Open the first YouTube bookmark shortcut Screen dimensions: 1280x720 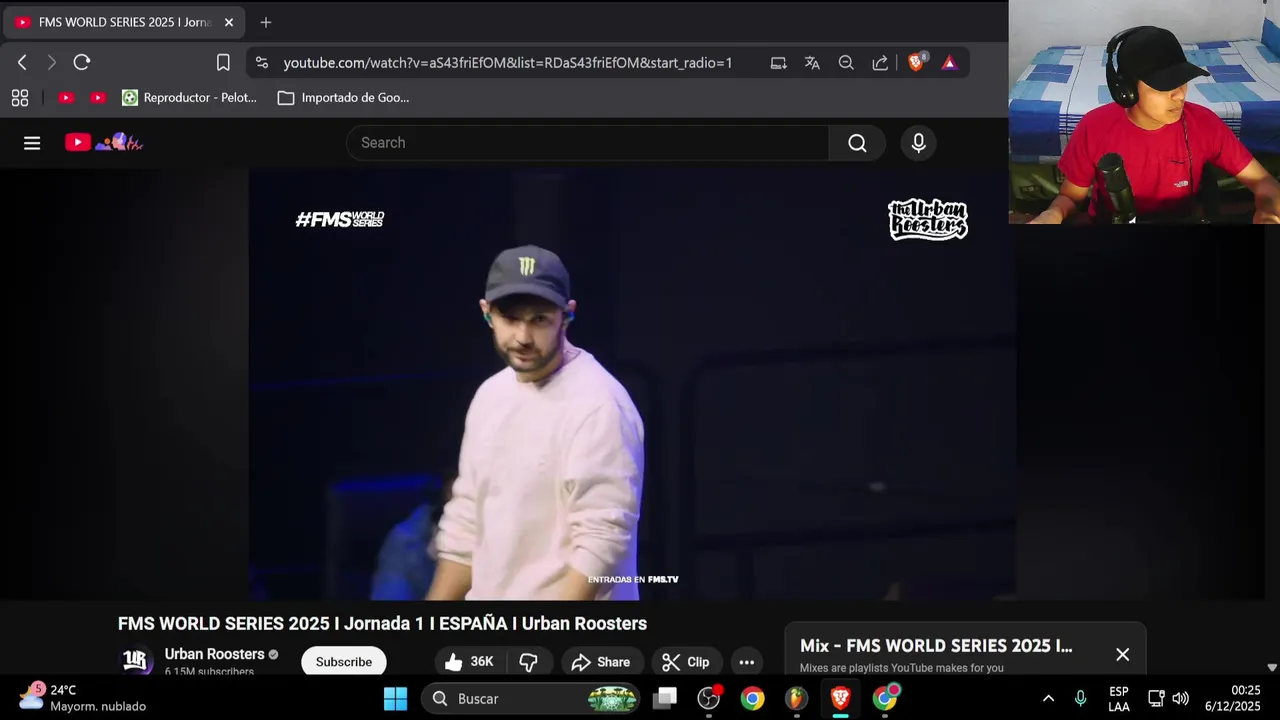pos(66,97)
